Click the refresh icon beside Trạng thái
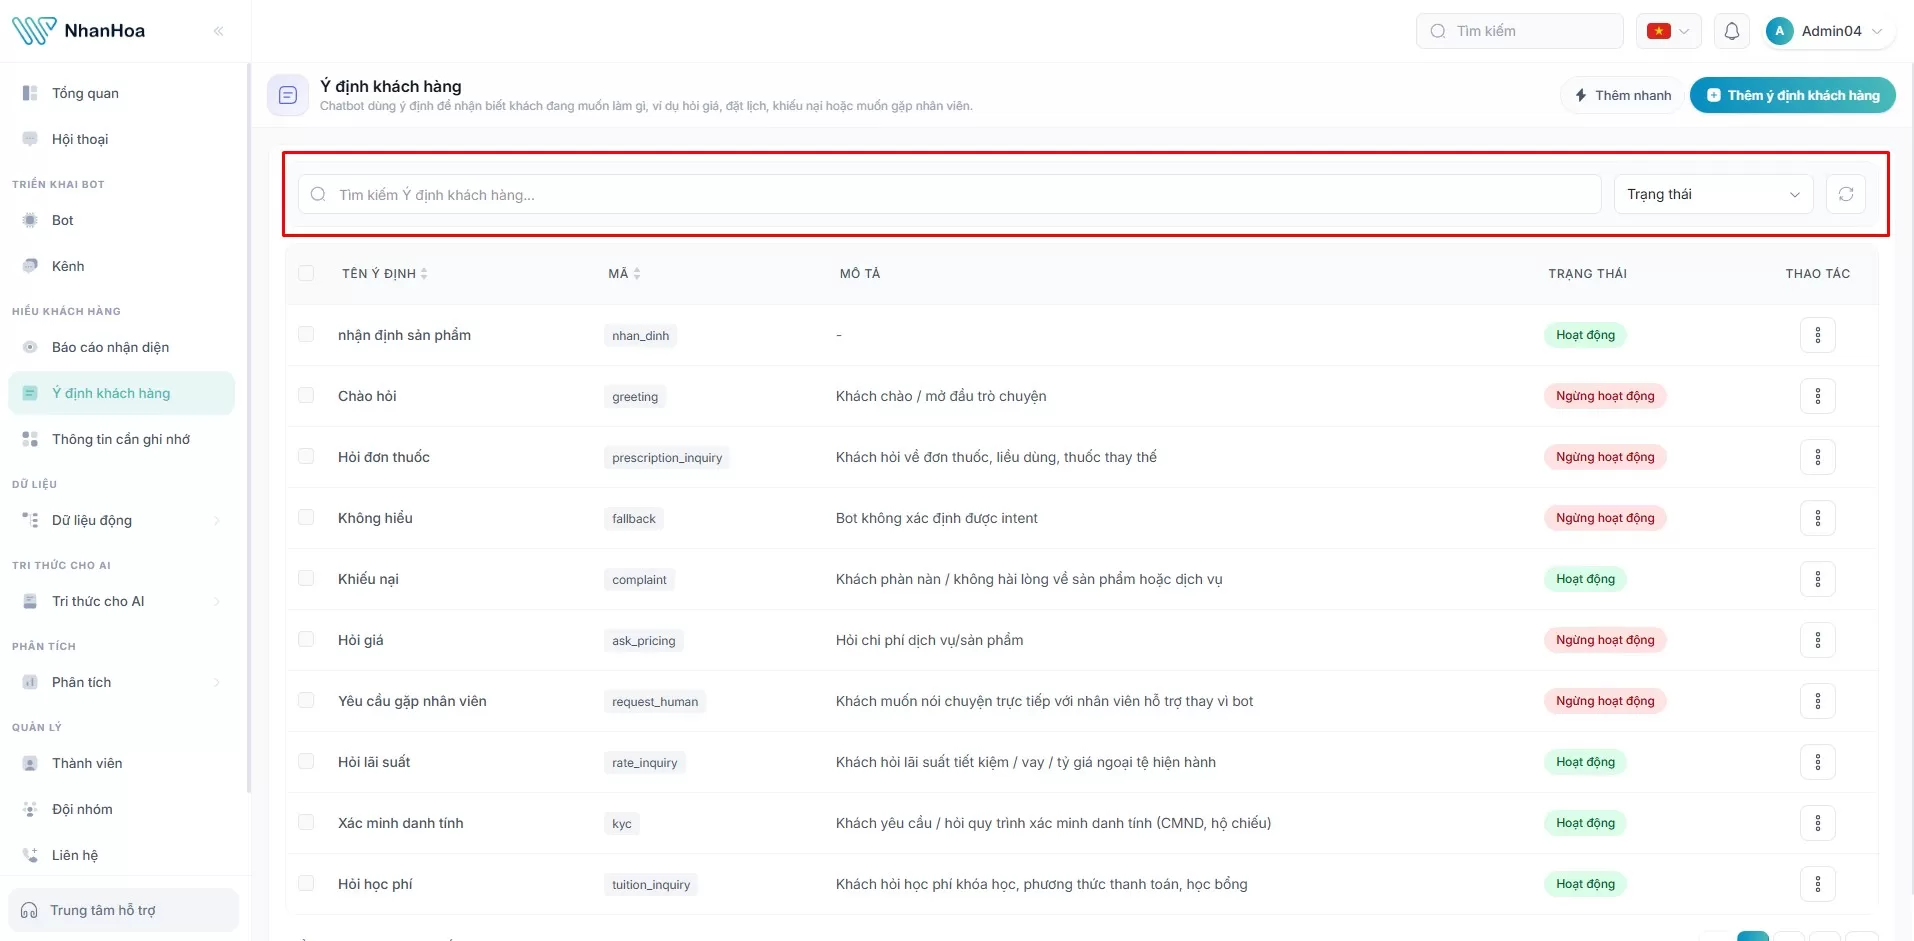Screen dimensions: 1914x941 [x=1846, y=194]
